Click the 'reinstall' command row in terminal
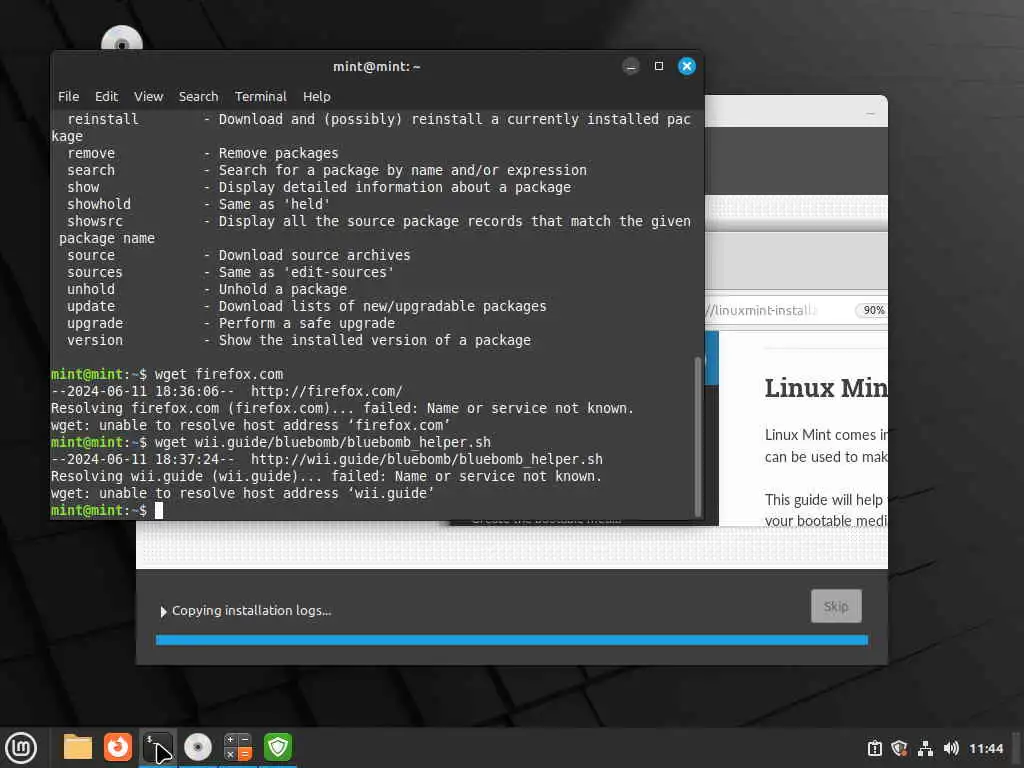Viewport: 1024px width, 768px height. [371, 127]
